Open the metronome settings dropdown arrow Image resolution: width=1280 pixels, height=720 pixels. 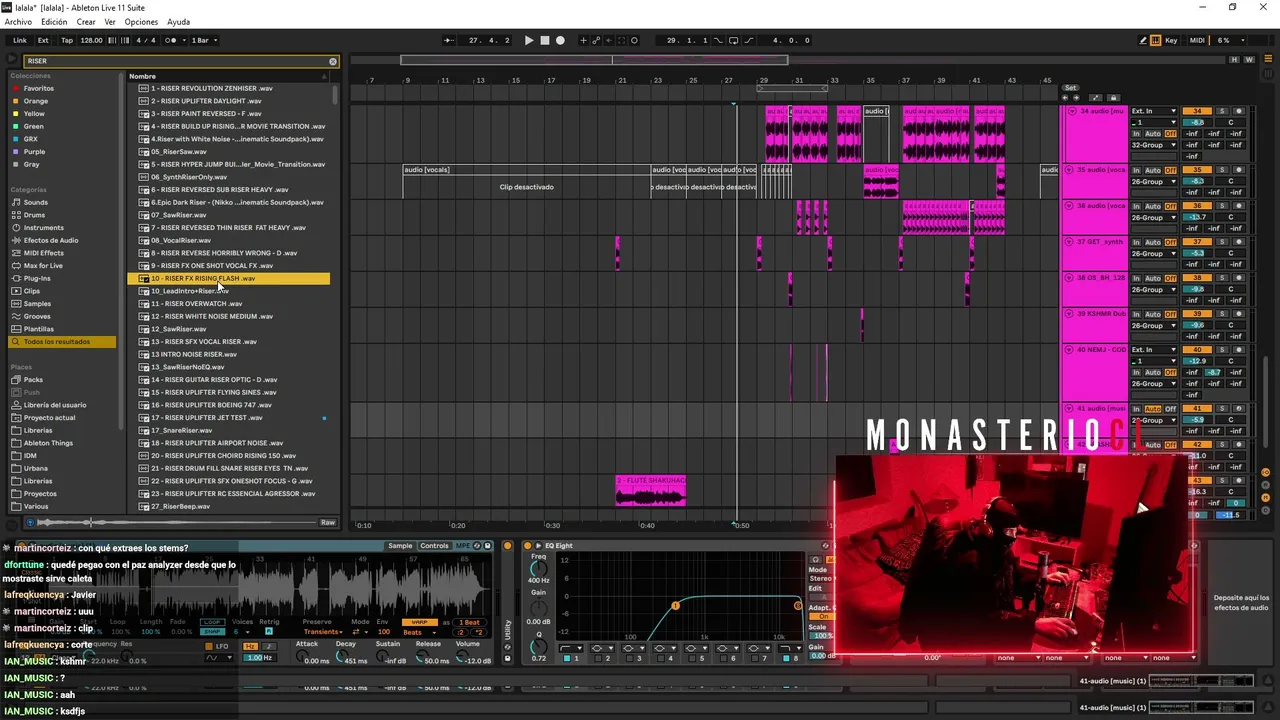(182, 41)
